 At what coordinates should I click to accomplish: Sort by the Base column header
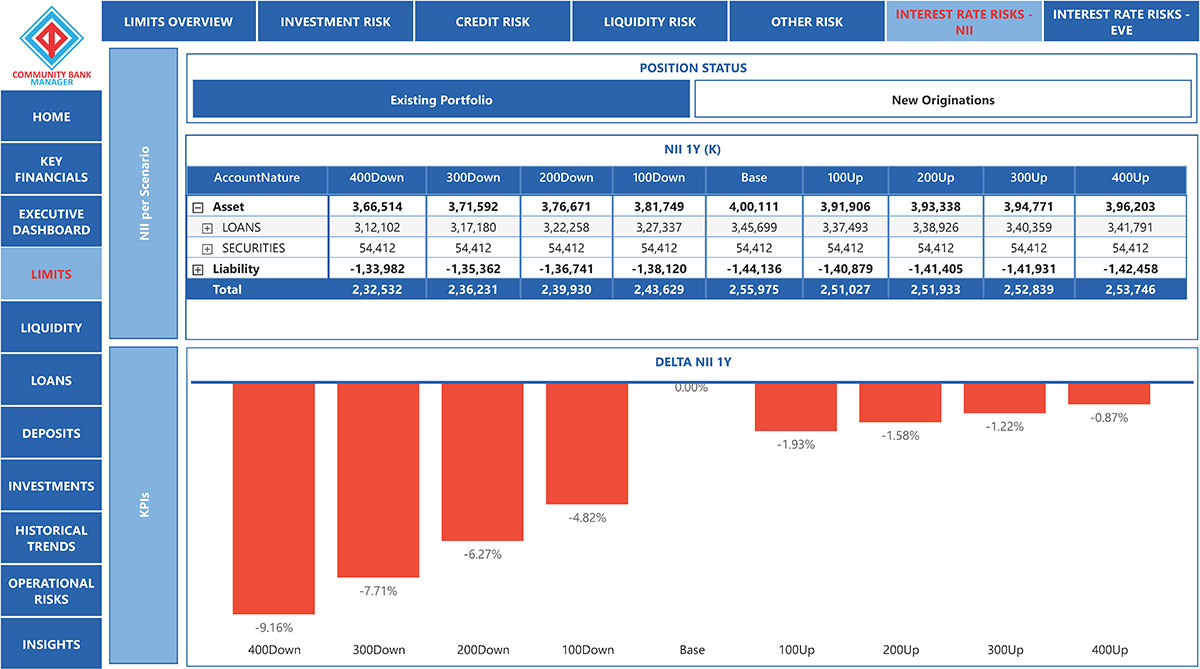pos(754,178)
